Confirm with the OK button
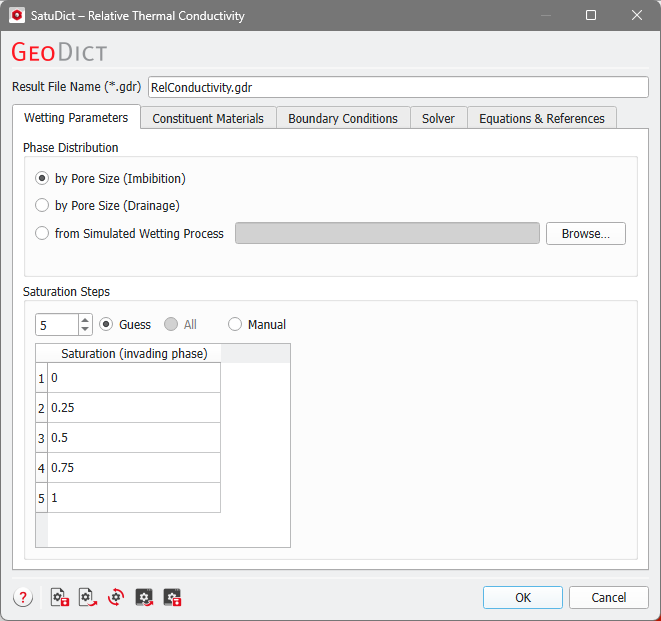The width and height of the screenshot is (661, 621). [x=523, y=597]
